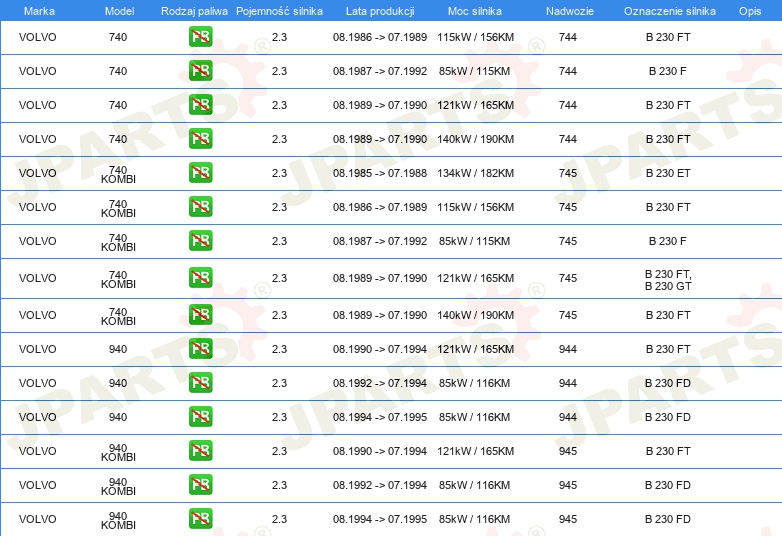Image resolution: width=782 pixels, height=536 pixels.
Task: Select VOLVO in the B 230 ET row
Action: [x=37, y=173]
